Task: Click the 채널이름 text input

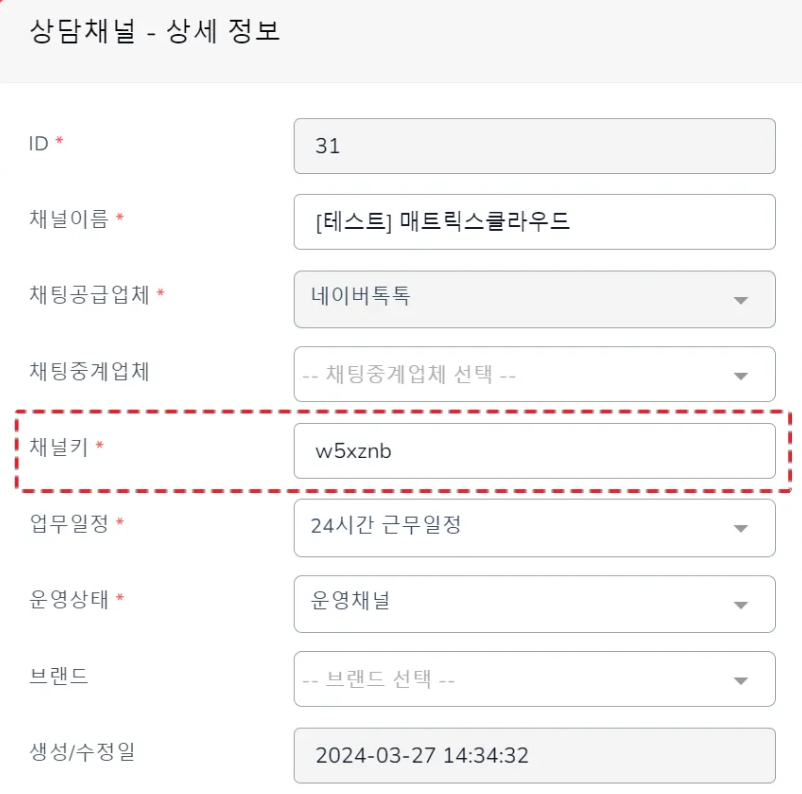Action: tap(534, 222)
